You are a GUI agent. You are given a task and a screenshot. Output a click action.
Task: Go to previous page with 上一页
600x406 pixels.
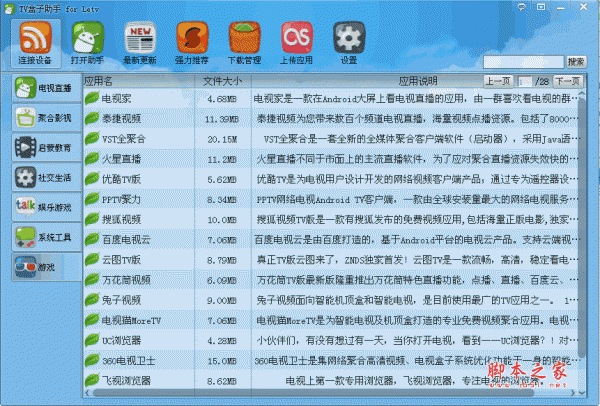[498, 81]
